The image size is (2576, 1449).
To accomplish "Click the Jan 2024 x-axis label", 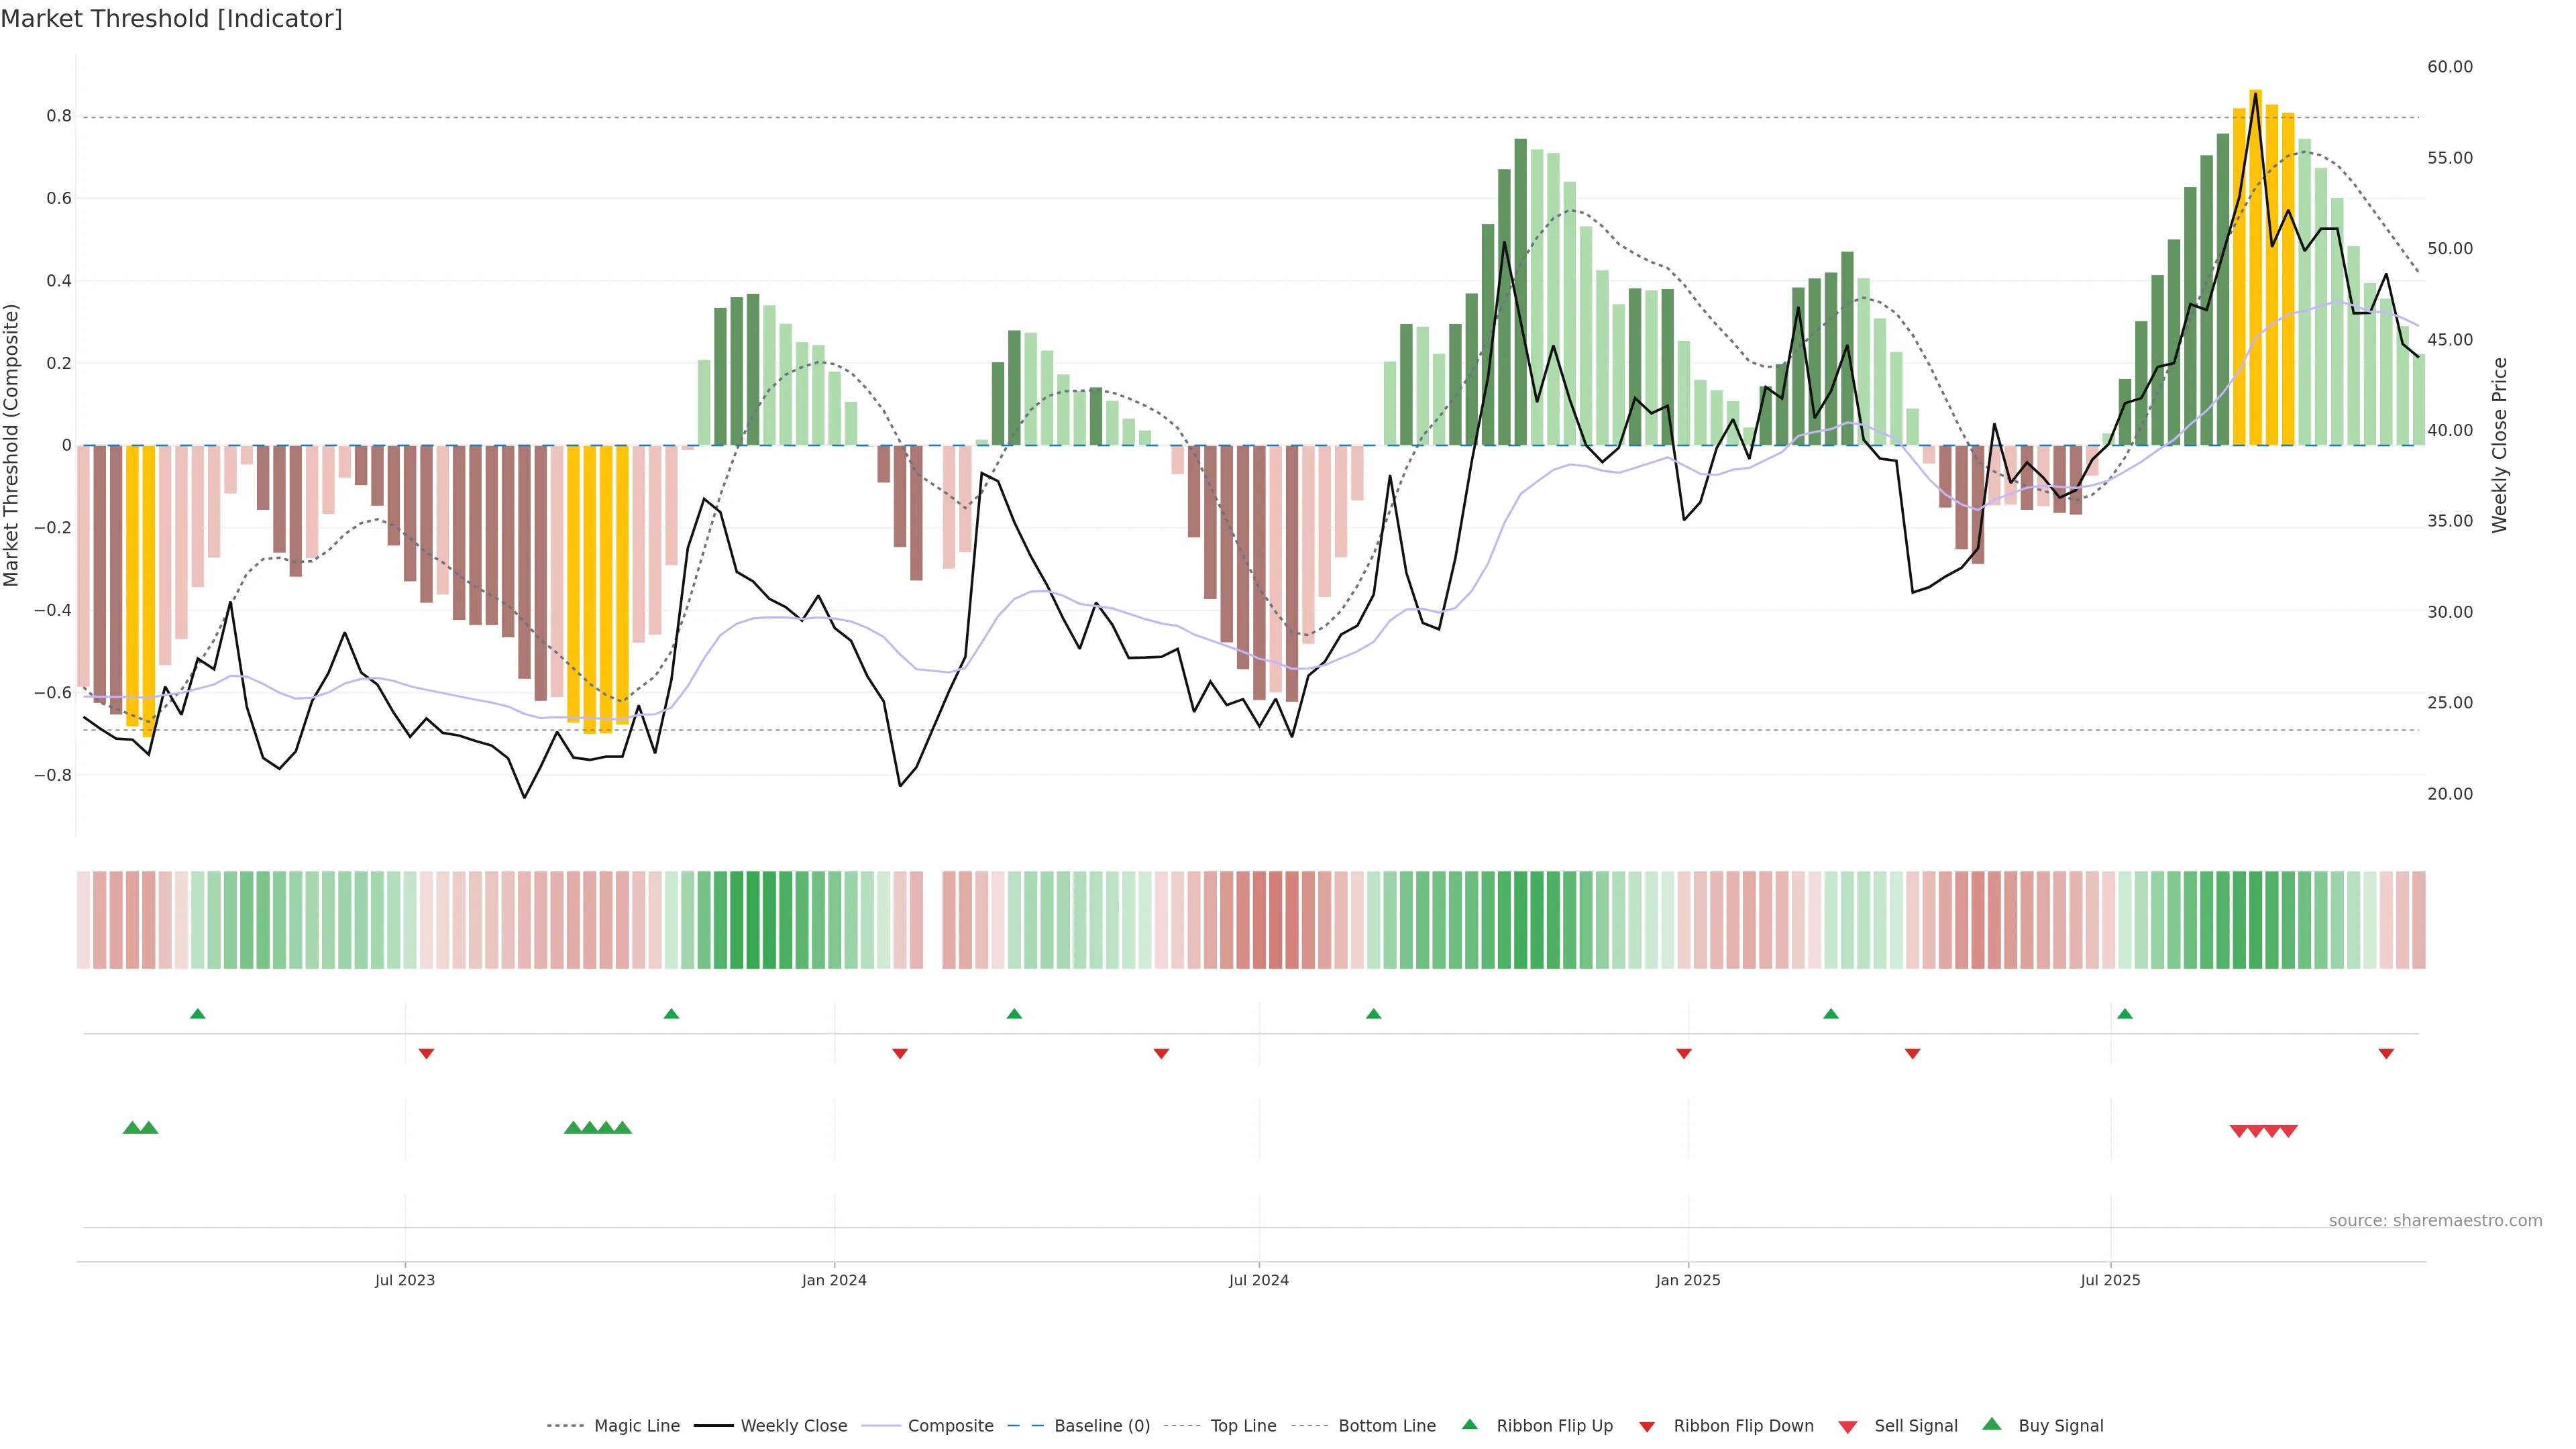I will click(x=834, y=1280).
